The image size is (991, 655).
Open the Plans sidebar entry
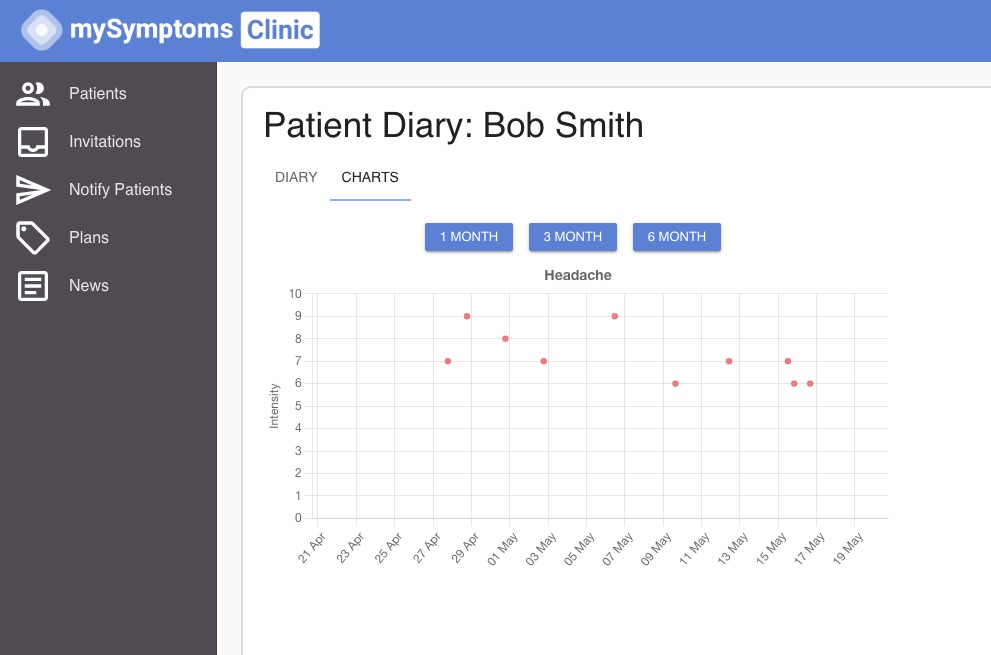89,238
